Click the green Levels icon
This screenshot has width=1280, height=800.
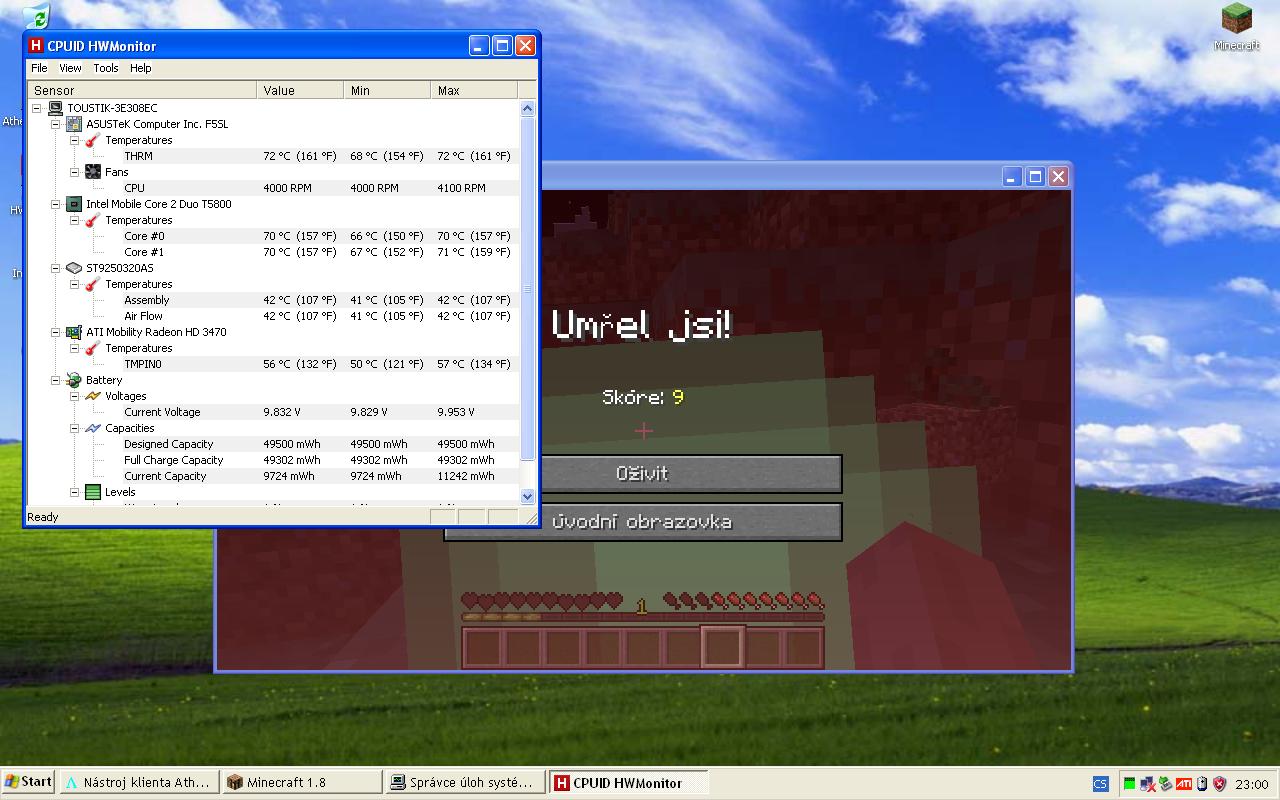pos(93,492)
